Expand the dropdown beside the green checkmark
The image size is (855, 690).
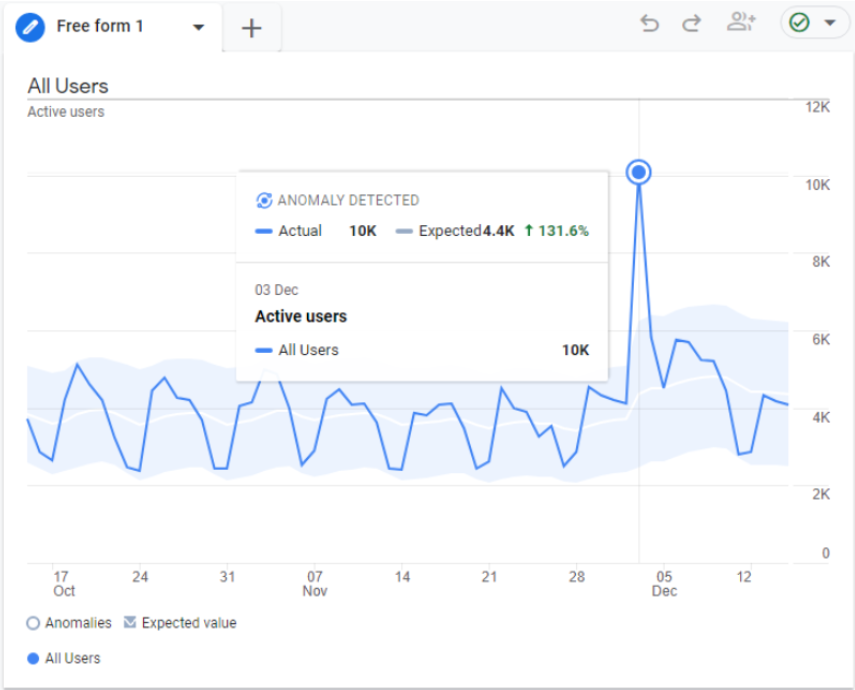(829, 24)
